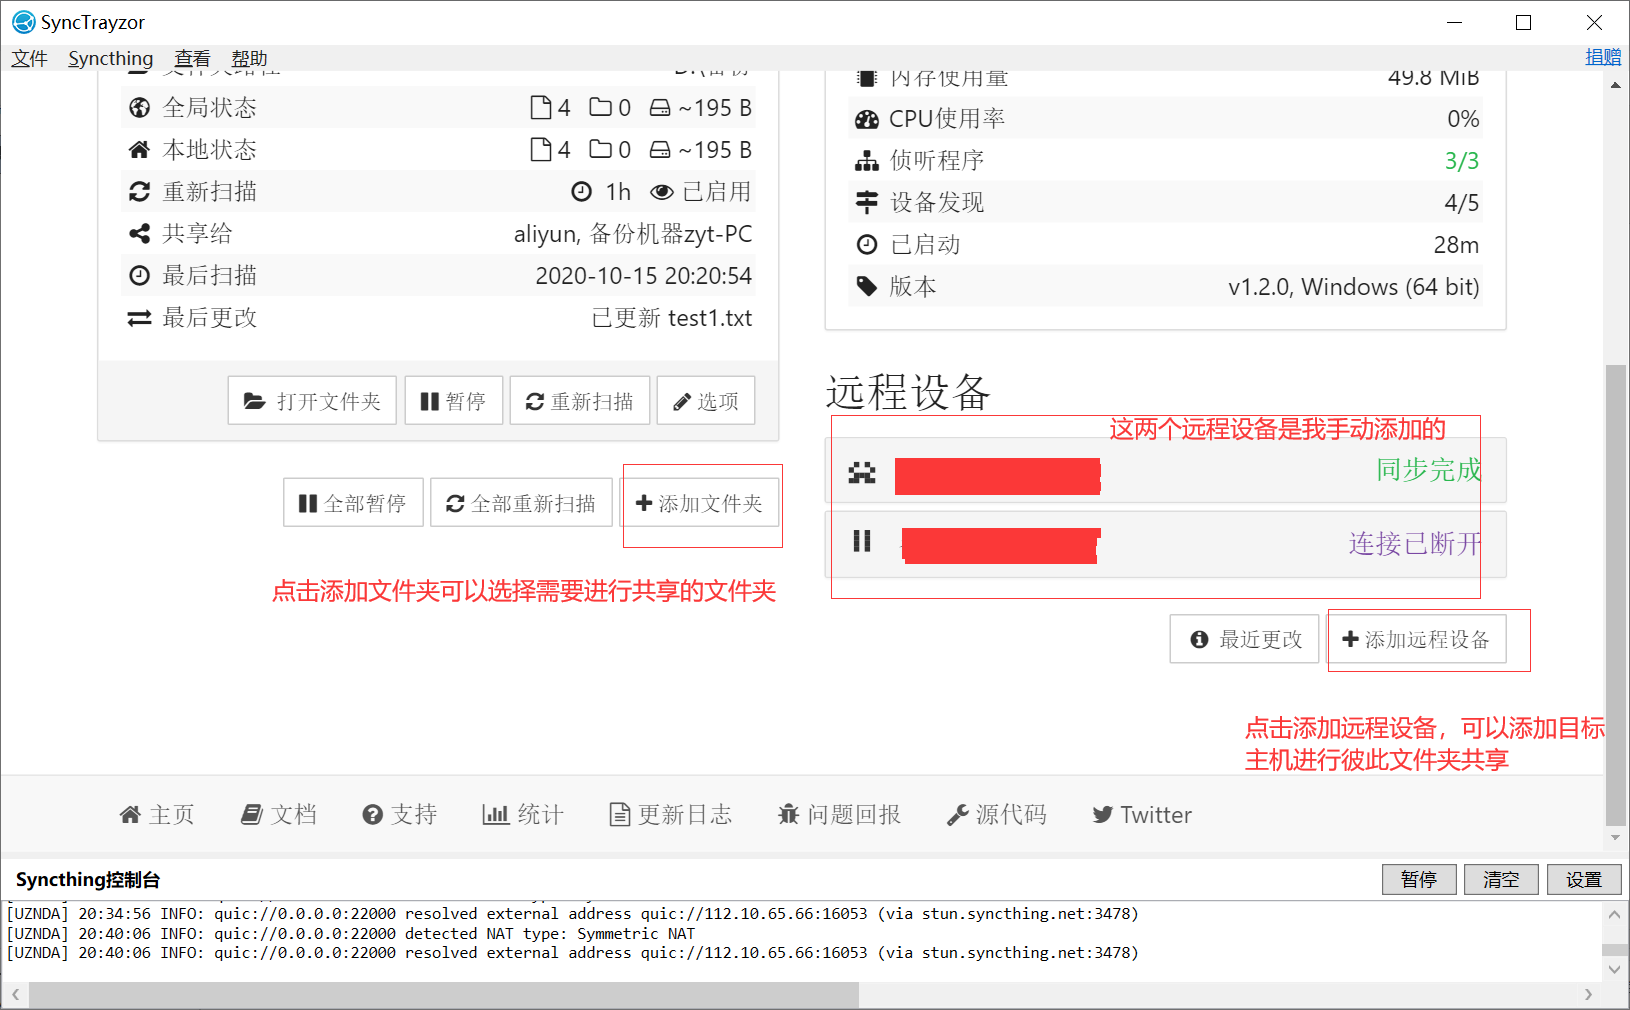
Task: Click console vertical scrollbar up arrow
Action: point(1614,914)
